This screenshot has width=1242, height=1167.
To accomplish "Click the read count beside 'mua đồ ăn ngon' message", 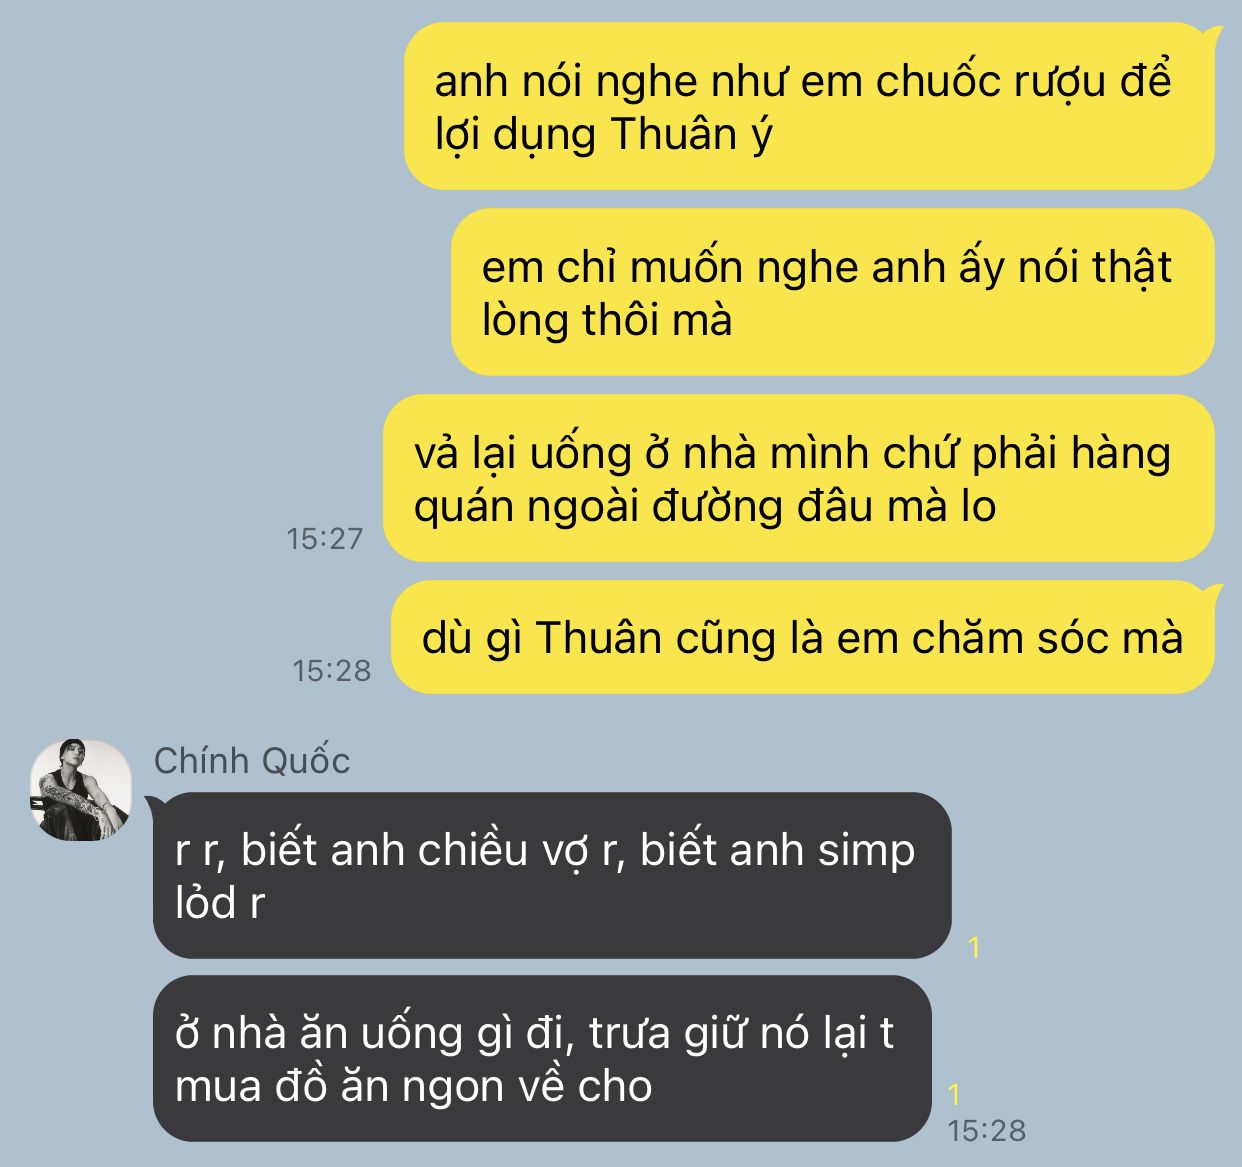I will point(954,1094).
